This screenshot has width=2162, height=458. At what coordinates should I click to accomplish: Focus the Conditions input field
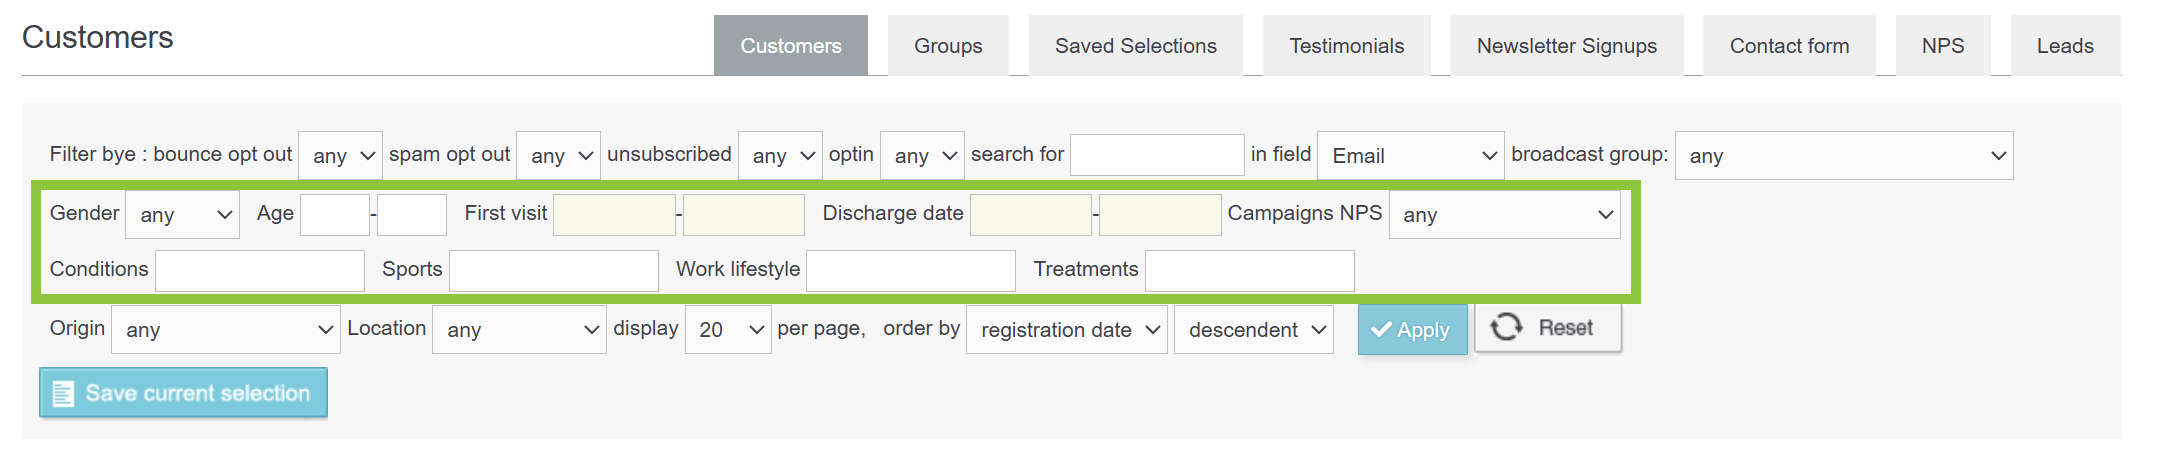259,271
